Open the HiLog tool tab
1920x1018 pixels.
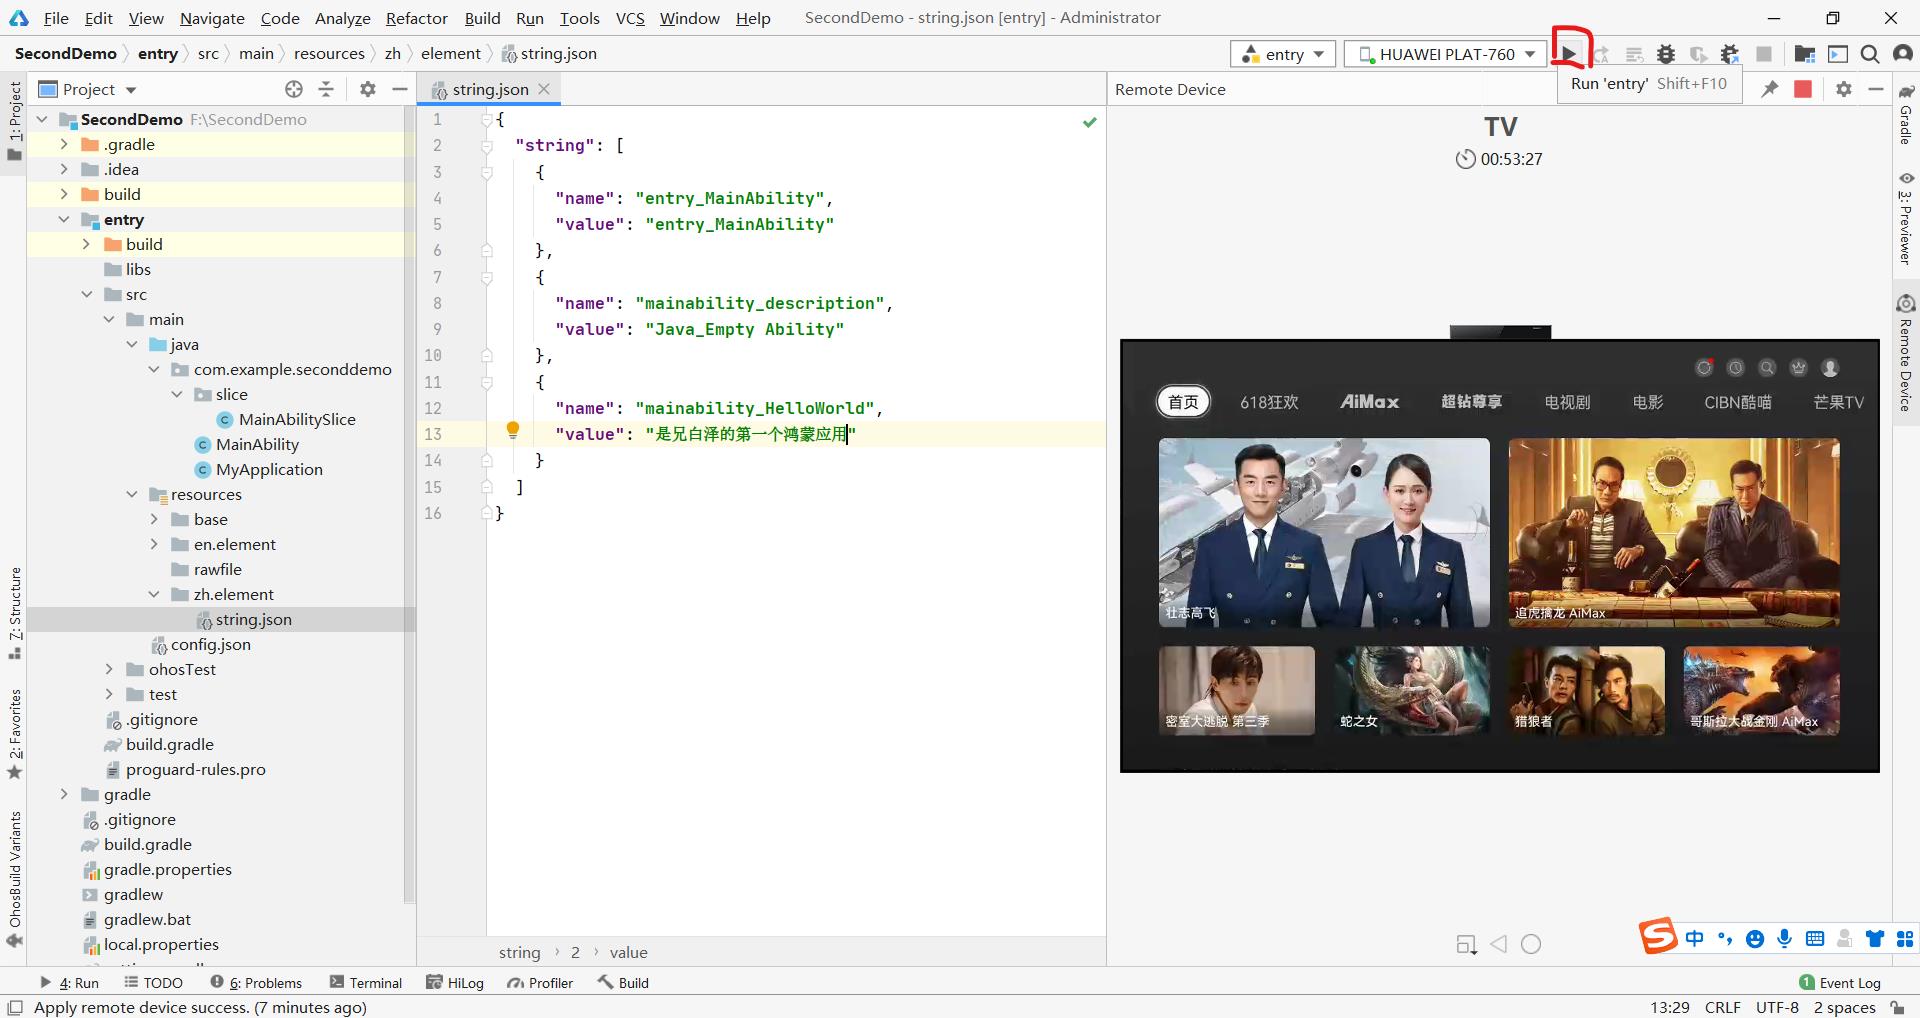[455, 983]
